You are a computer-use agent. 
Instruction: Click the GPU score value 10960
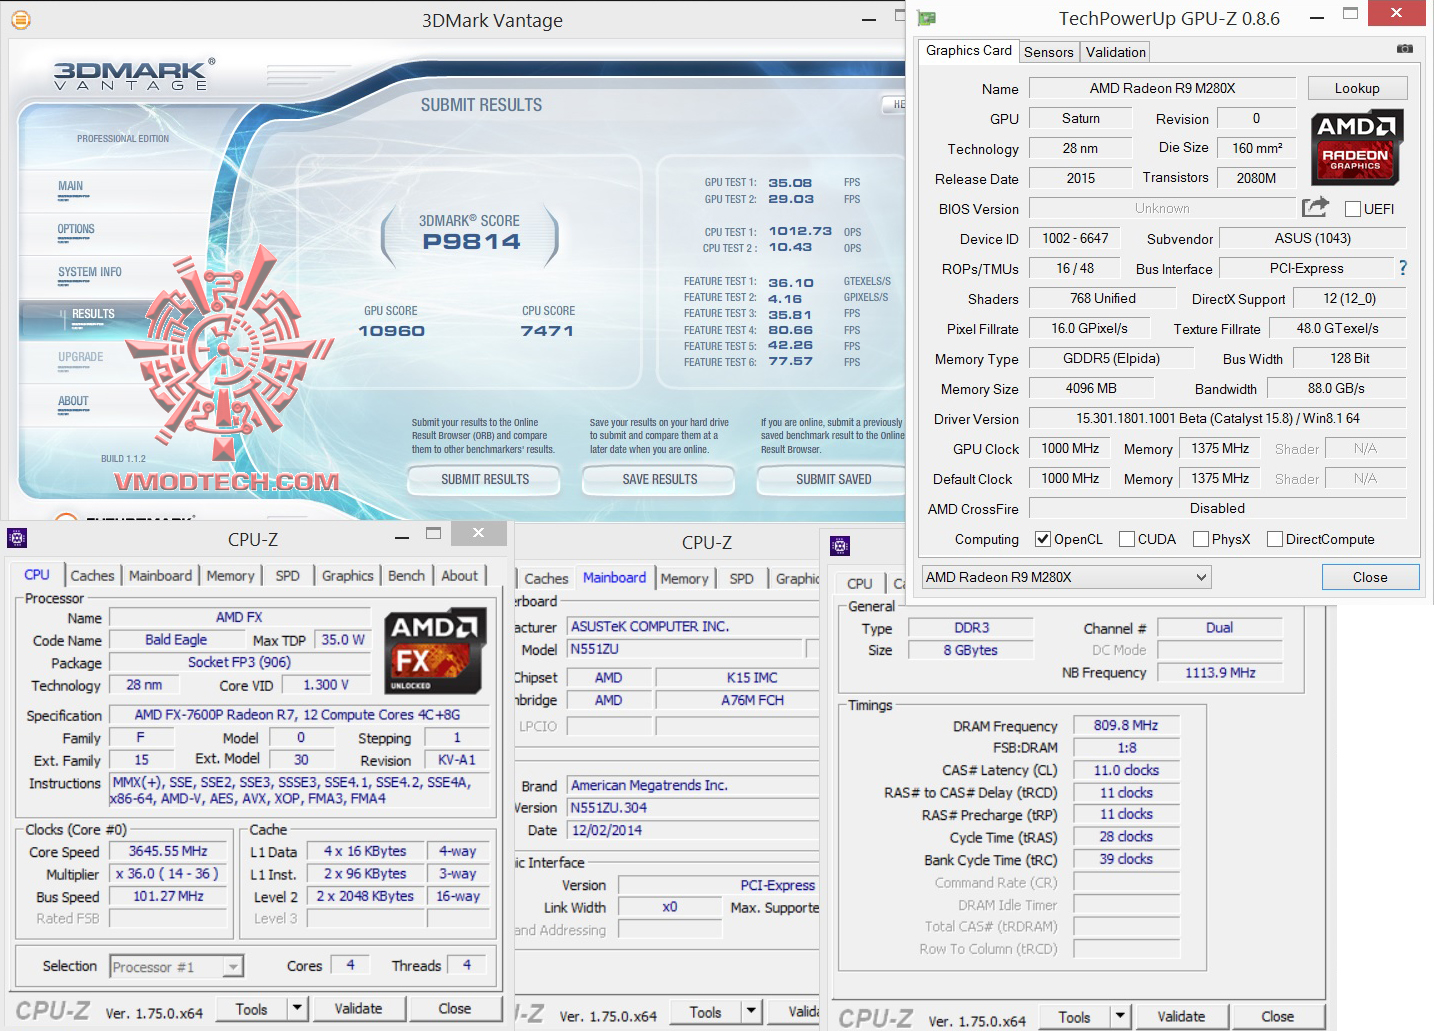point(391,331)
